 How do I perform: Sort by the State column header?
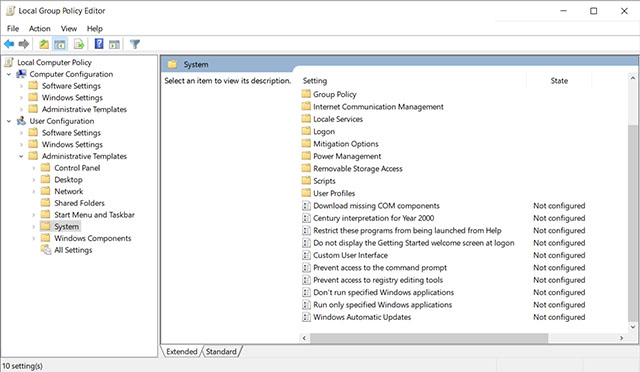pos(559,81)
